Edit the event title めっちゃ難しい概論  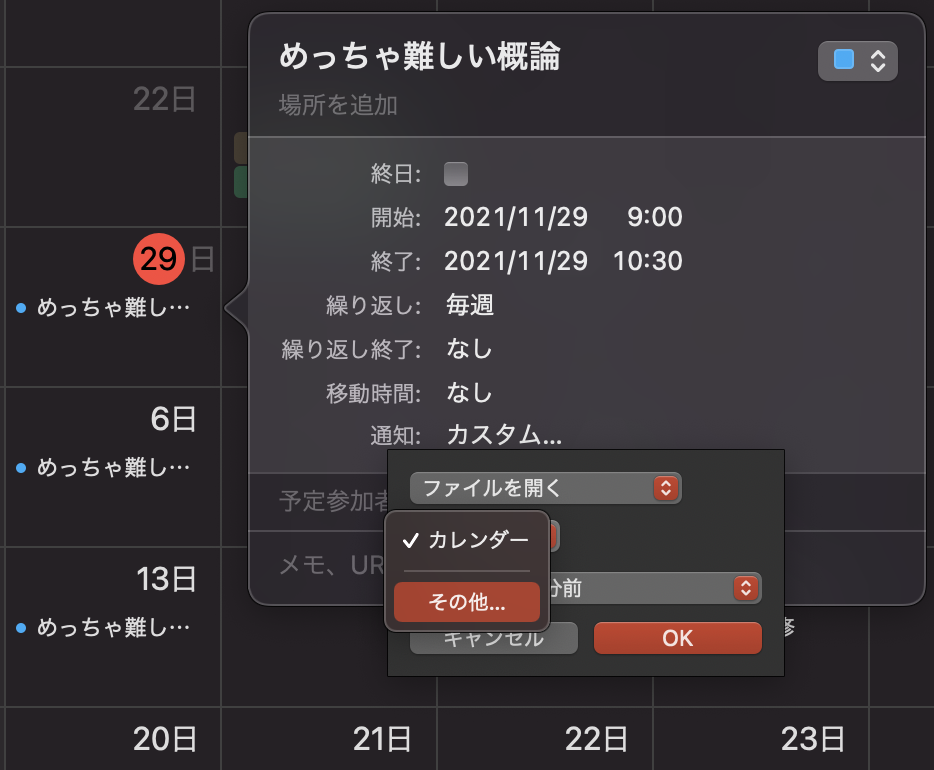[420, 57]
